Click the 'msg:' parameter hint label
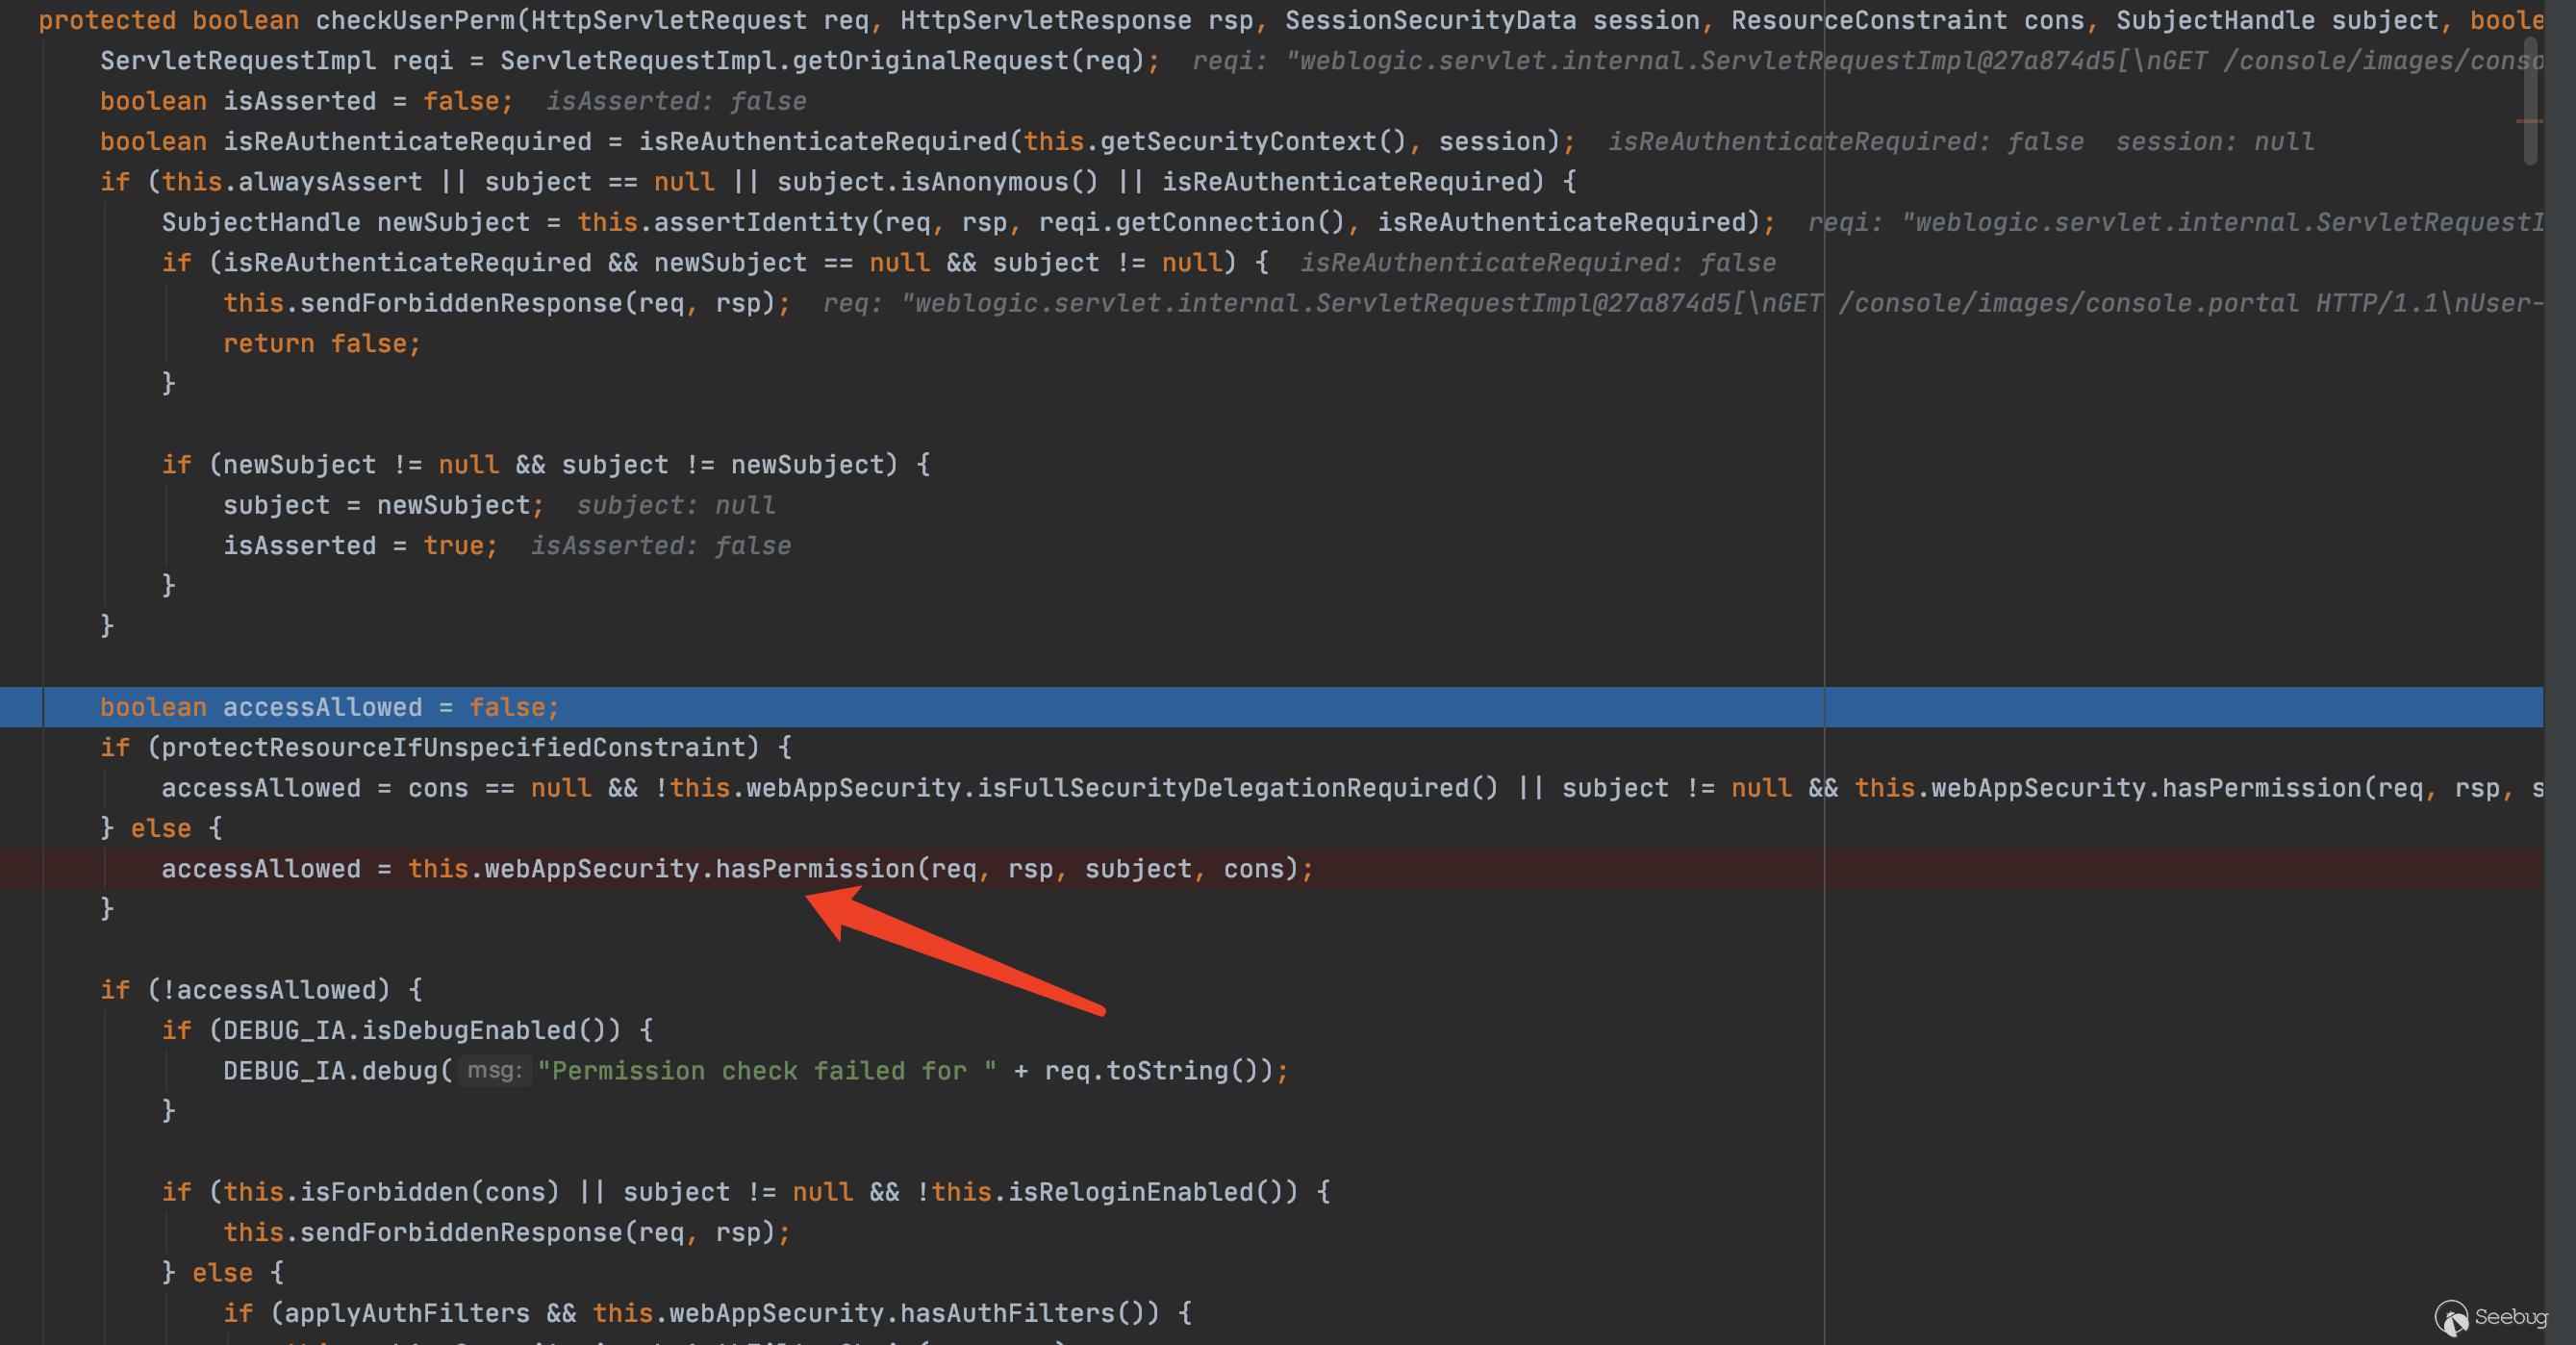Screen dimensions: 2576x1345 pos(494,1070)
